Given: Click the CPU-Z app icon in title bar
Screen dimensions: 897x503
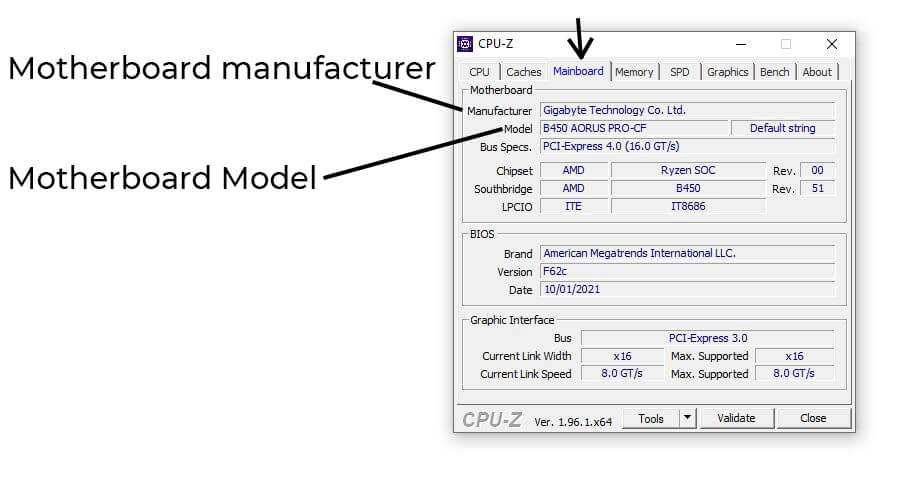Looking at the screenshot, I should click(465, 44).
